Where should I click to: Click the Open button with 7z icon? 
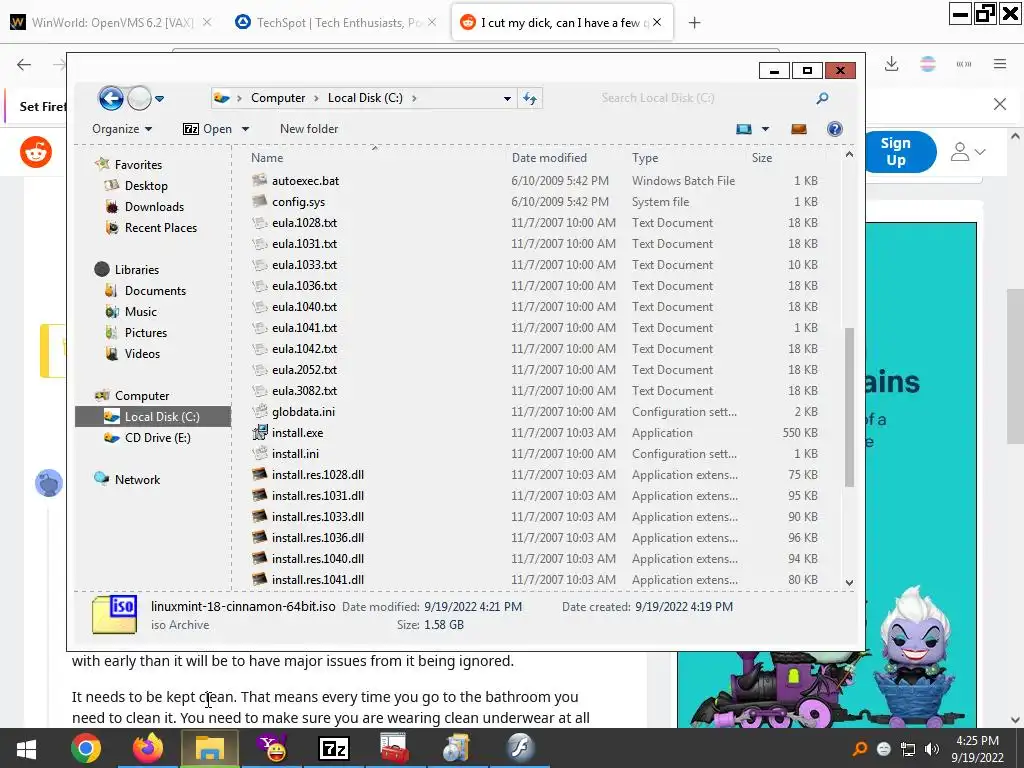(208, 129)
